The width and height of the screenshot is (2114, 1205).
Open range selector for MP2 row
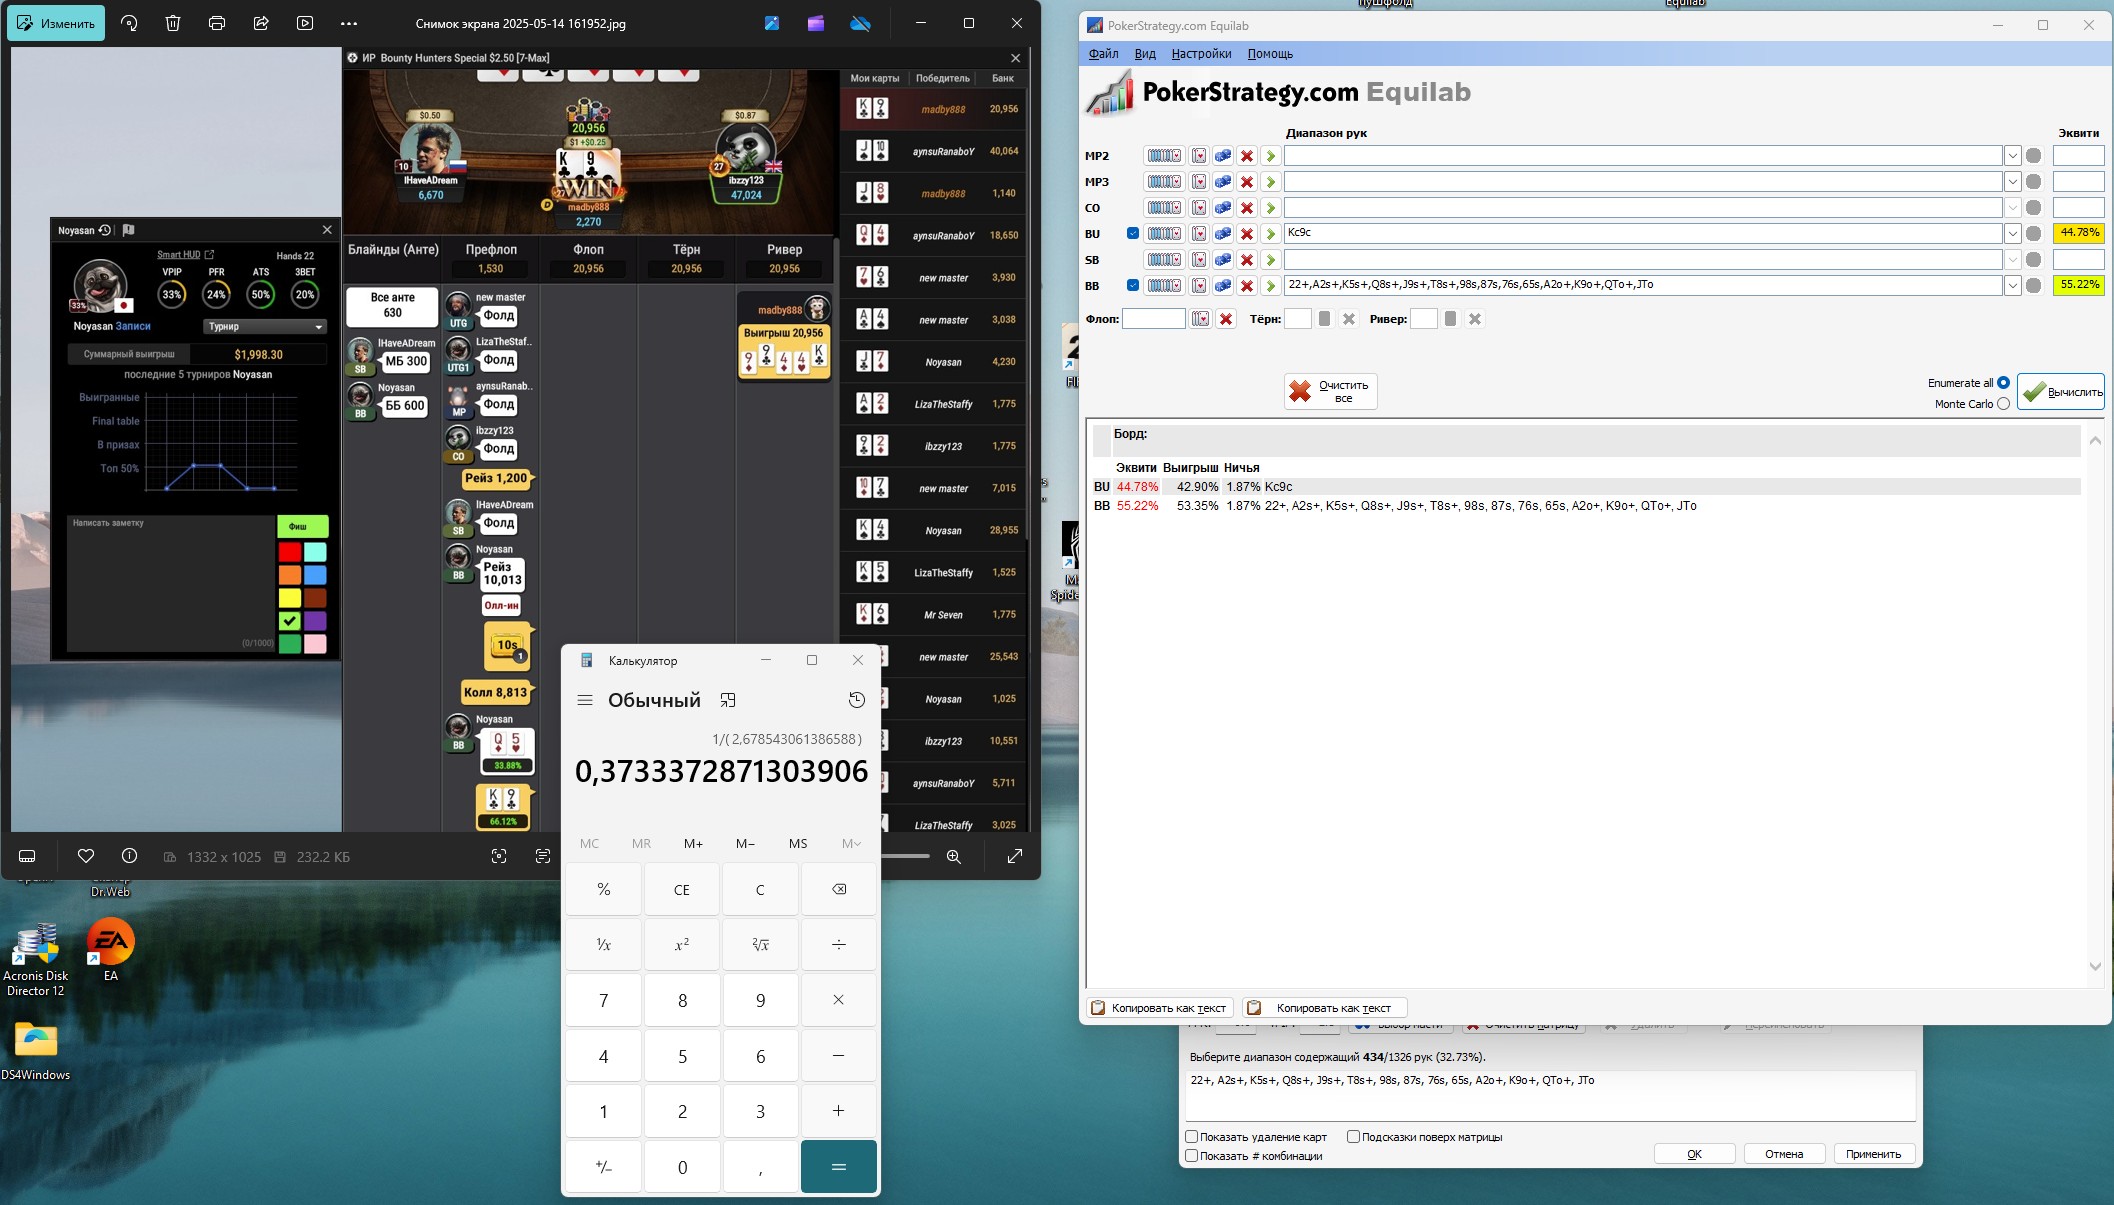1163,156
